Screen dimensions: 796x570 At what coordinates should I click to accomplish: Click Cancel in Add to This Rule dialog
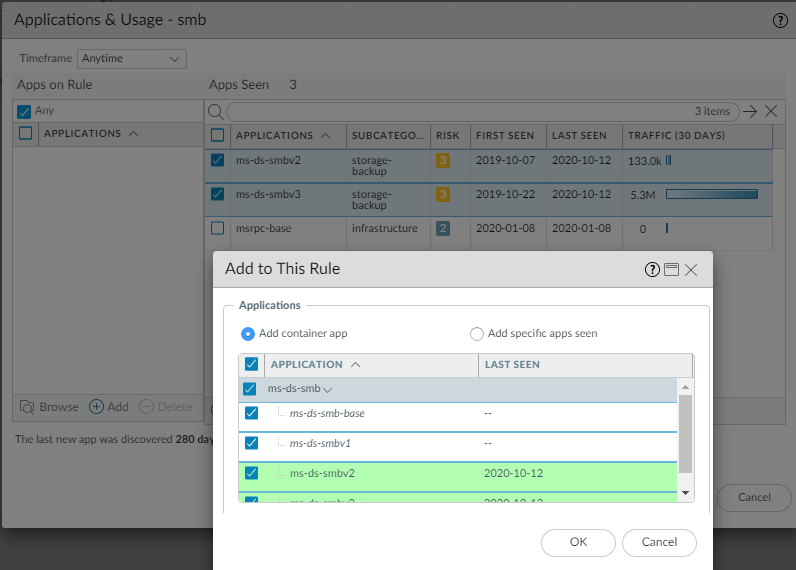[x=659, y=542]
